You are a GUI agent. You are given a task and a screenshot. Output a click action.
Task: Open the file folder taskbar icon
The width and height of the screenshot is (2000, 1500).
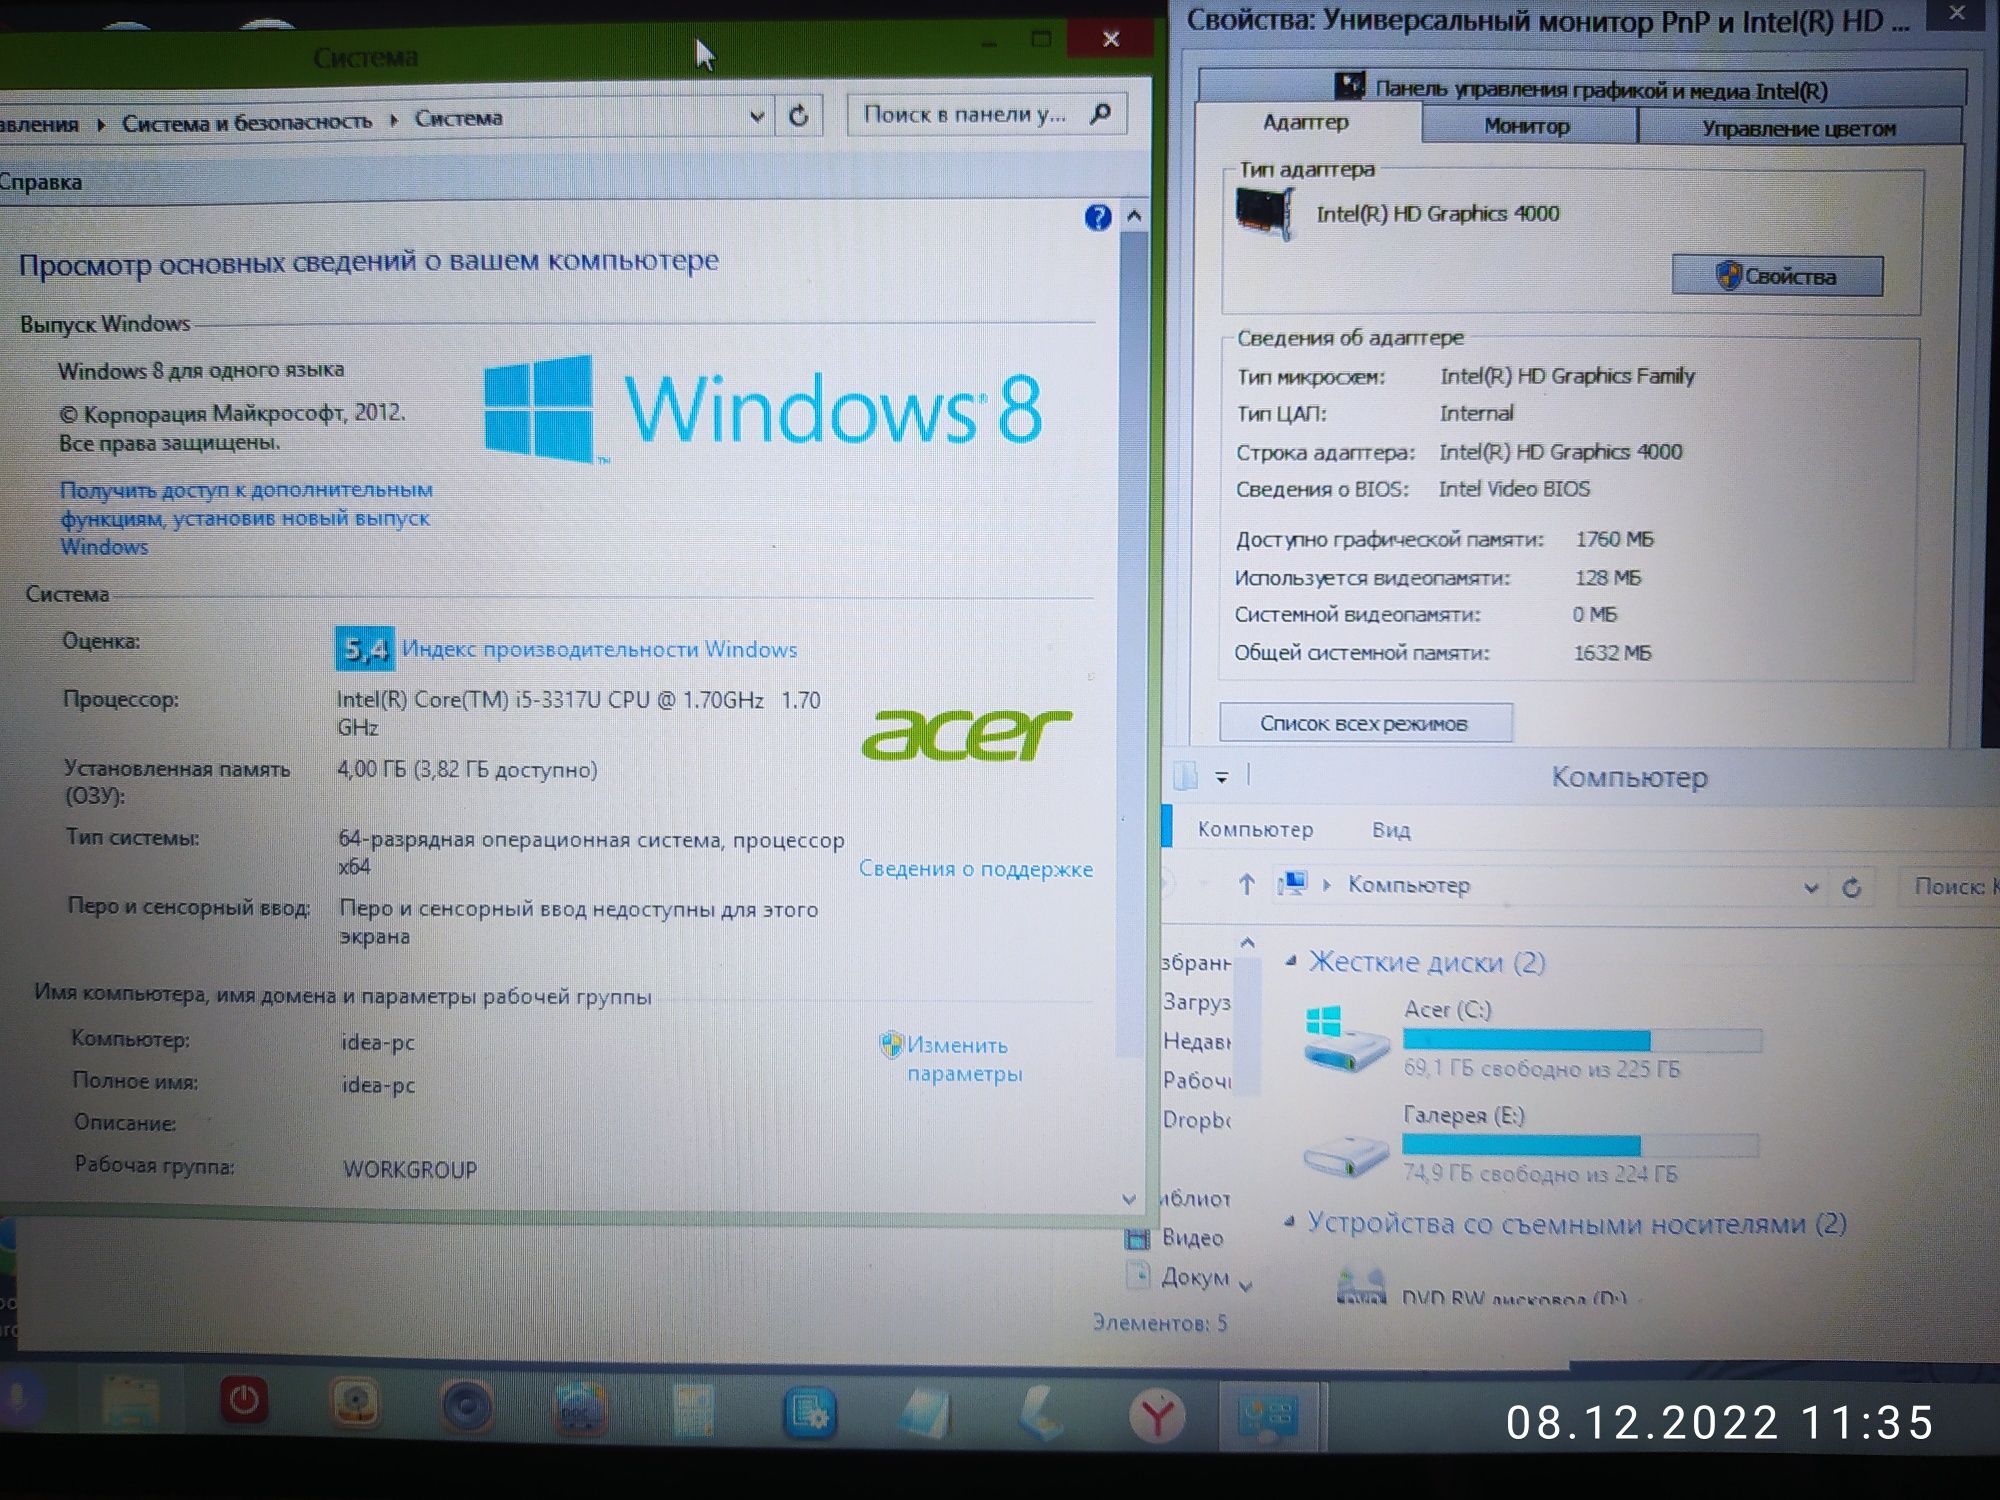click(x=131, y=1402)
